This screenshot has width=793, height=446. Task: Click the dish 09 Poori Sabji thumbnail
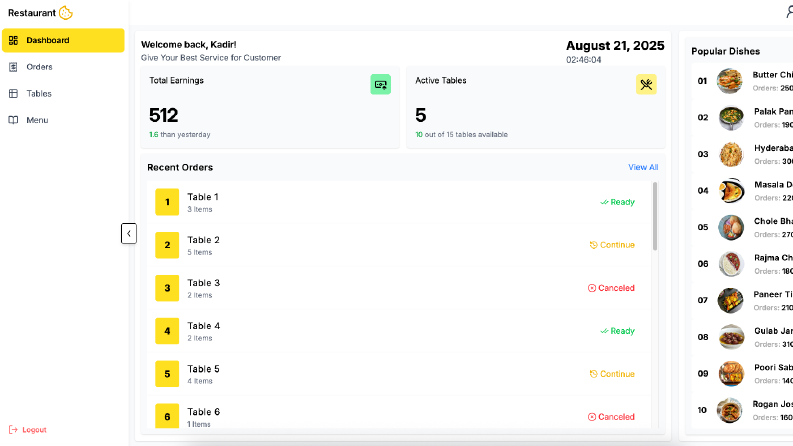coord(731,373)
